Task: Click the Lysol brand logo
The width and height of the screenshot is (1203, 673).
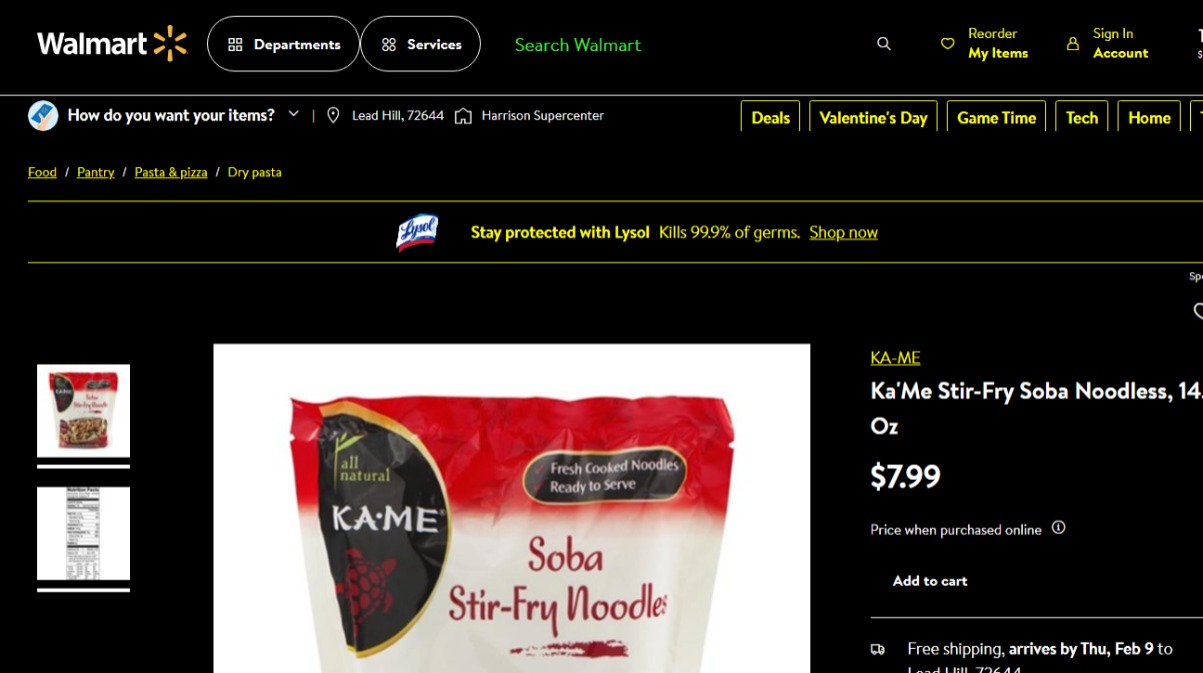Action: point(417,232)
